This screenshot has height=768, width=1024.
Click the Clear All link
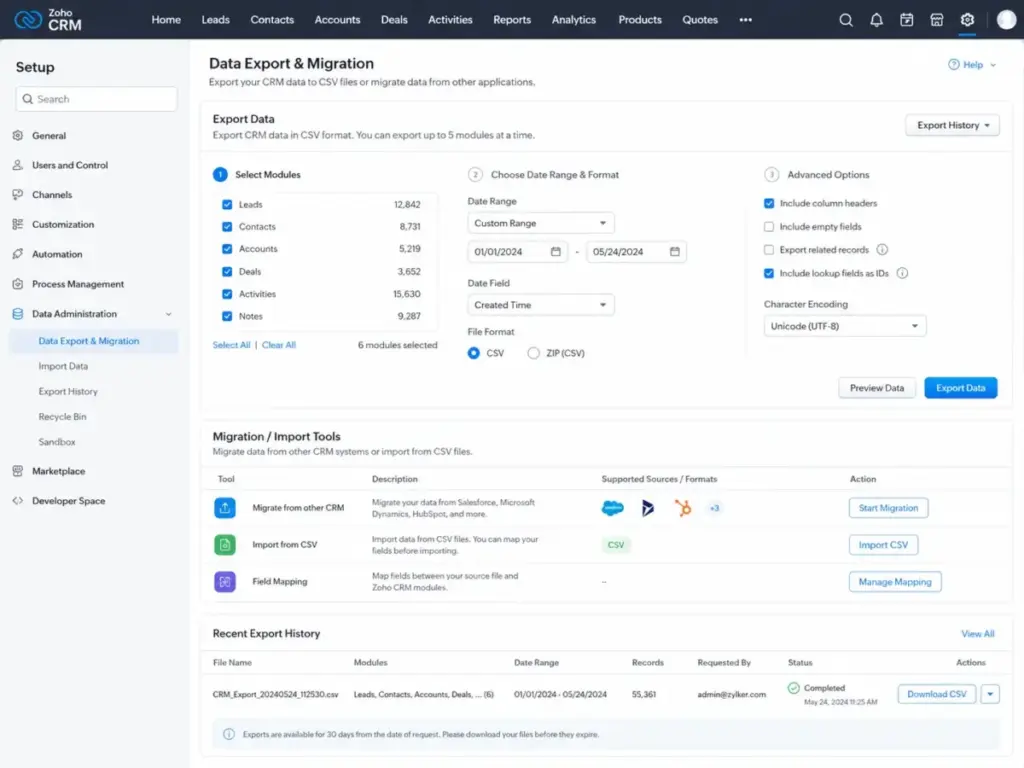click(x=279, y=345)
